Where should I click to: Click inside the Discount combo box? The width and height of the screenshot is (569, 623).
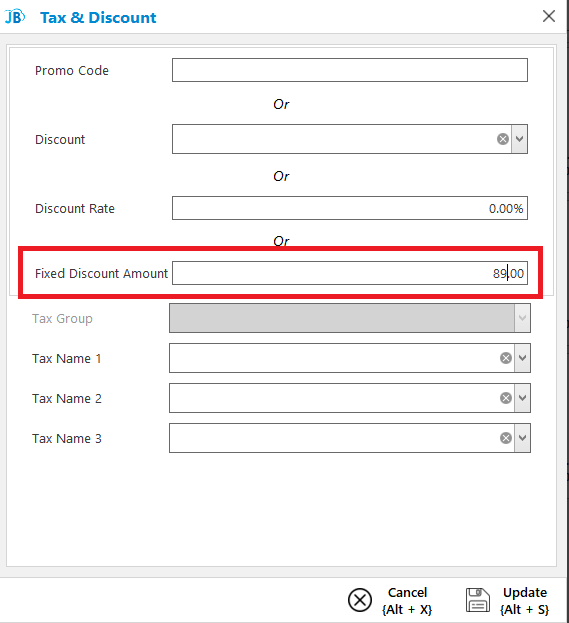coord(334,139)
